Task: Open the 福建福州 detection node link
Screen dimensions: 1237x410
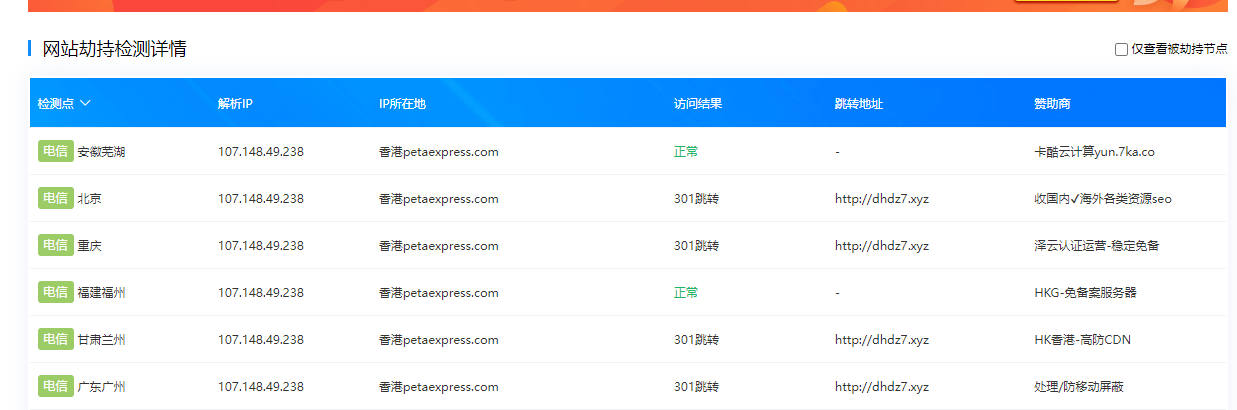Action: click(x=101, y=293)
